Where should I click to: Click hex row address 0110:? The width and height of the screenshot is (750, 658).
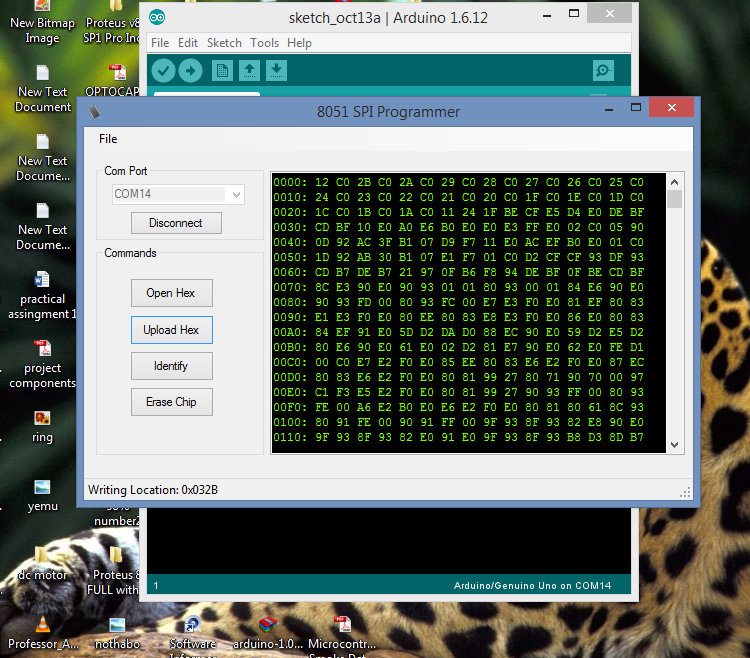(290, 437)
